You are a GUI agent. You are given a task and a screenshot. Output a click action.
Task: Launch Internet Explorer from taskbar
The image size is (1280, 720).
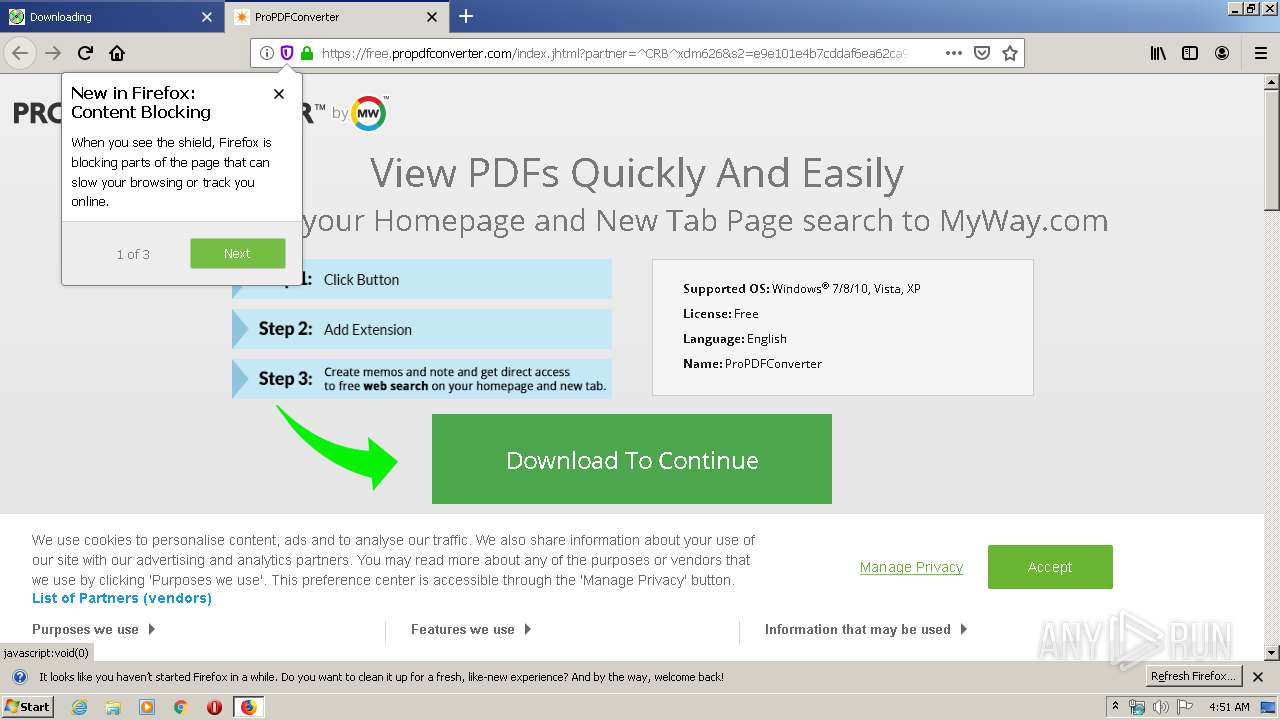[80, 707]
